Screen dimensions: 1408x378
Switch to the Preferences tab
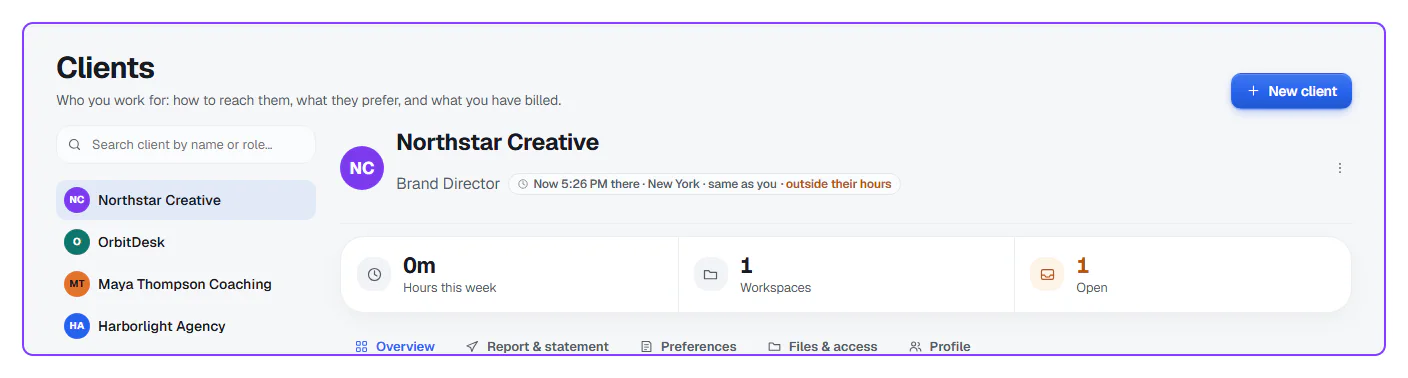688,346
